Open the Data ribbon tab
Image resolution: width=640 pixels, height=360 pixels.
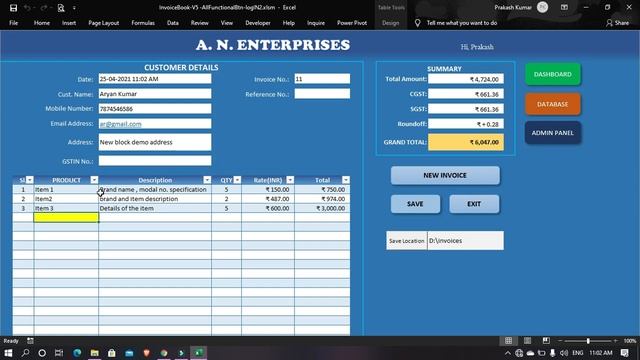(173, 23)
